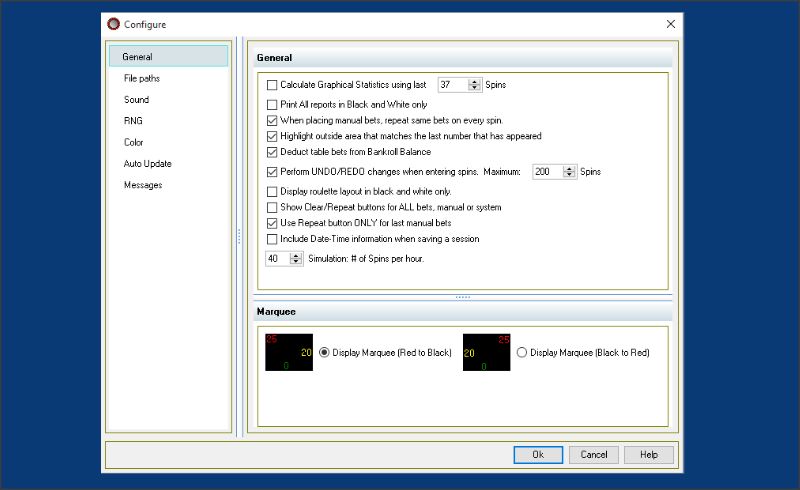
Task: Click the Red to Black marquee preview image
Action: [x=289, y=352]
